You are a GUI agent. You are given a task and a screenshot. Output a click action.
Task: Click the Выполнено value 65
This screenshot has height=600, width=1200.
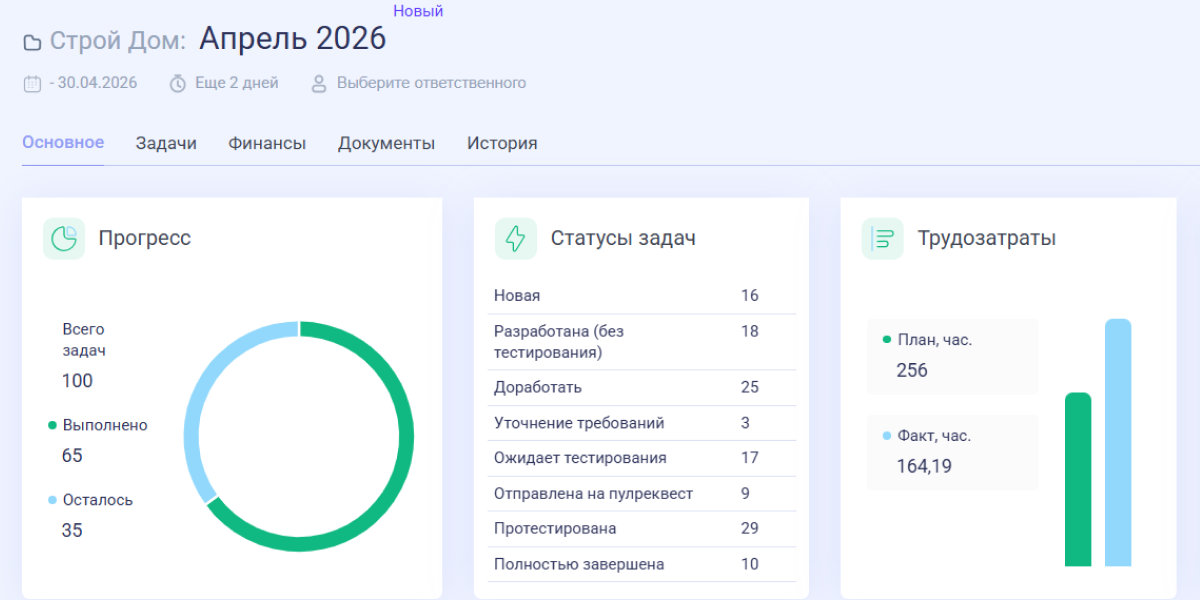pos(72,456)
